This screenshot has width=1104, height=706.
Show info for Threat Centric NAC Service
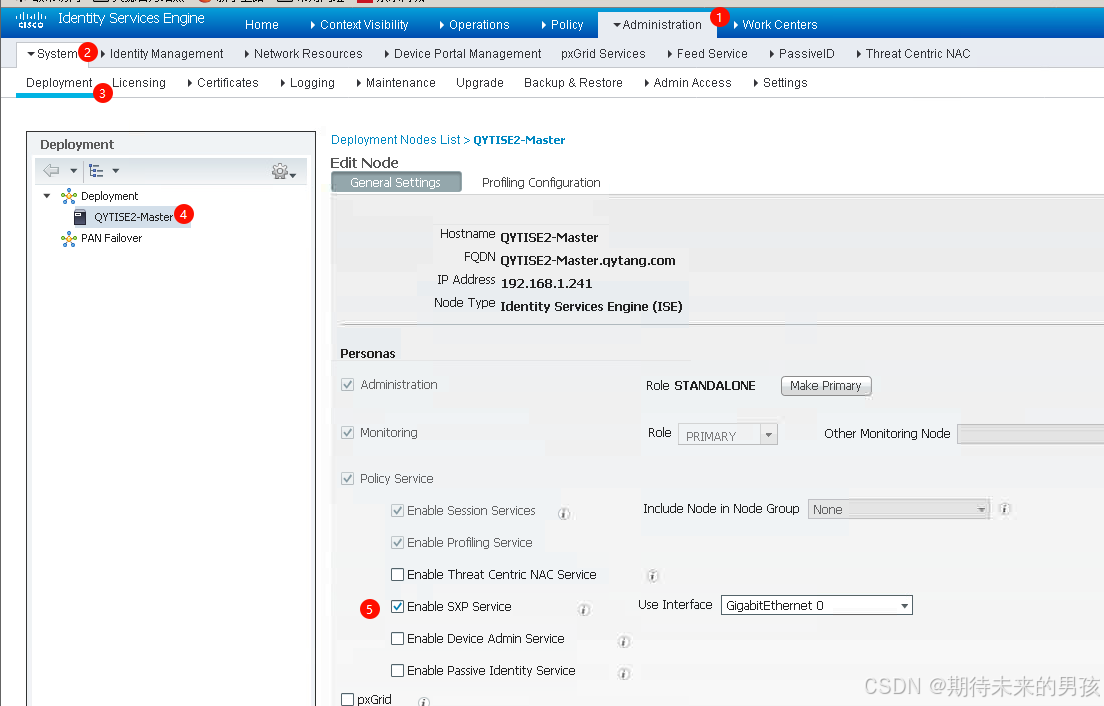[x=652, y=576]
